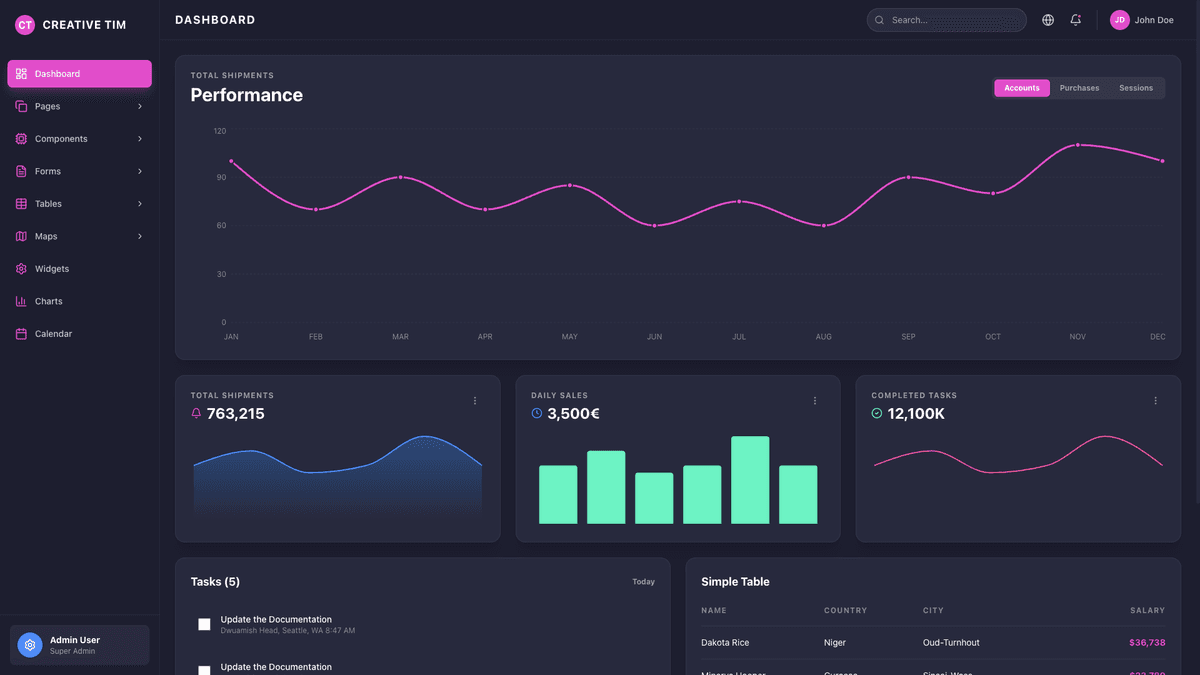Image resolution: width=1200 pixels, height=675 pixels.
Task: Check the first Update the Documentation task
Action: [204, 624]
